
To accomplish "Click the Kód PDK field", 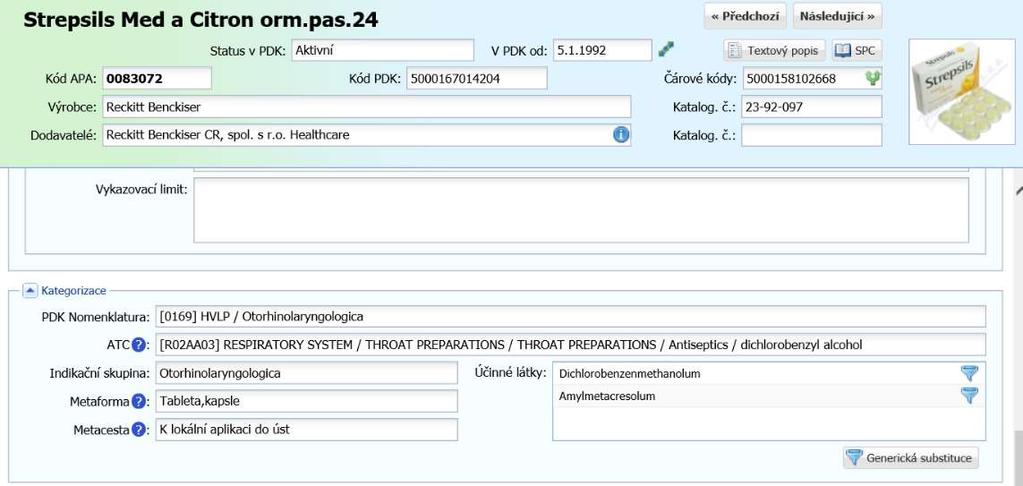I will pyautogui.click(x=477, y=79).
